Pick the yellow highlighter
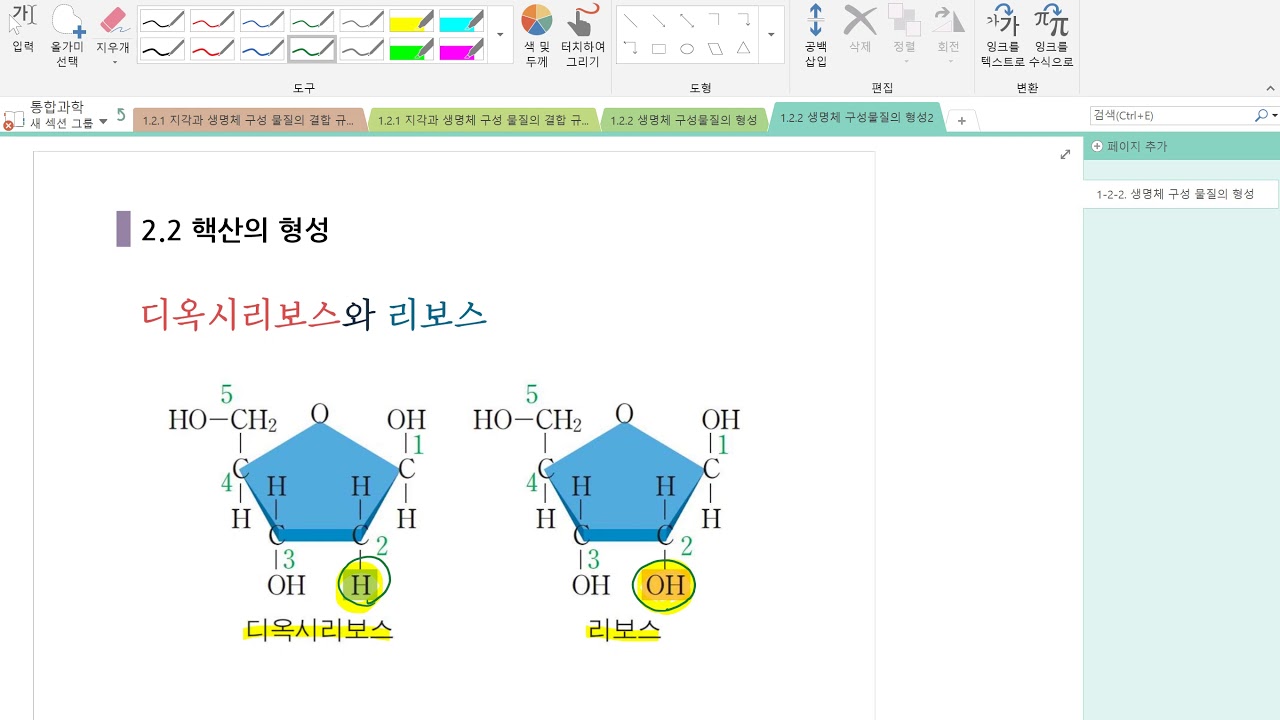Viewport: 1280px width, 720px height. 411,21
